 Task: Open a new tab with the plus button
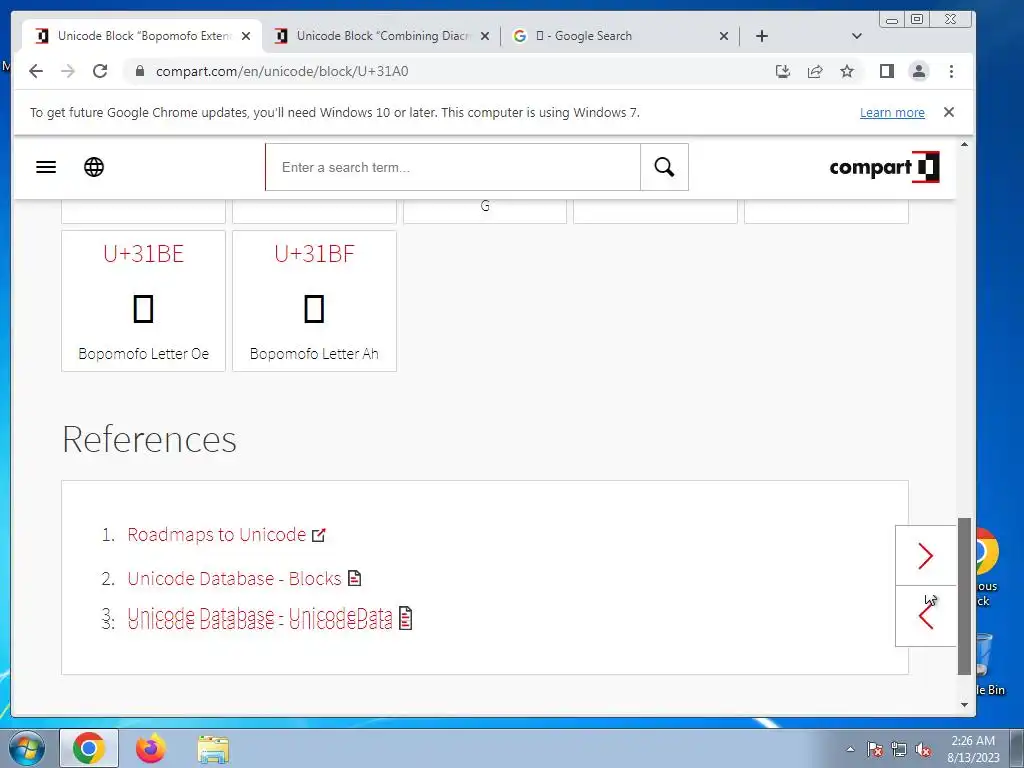[762, 36]
